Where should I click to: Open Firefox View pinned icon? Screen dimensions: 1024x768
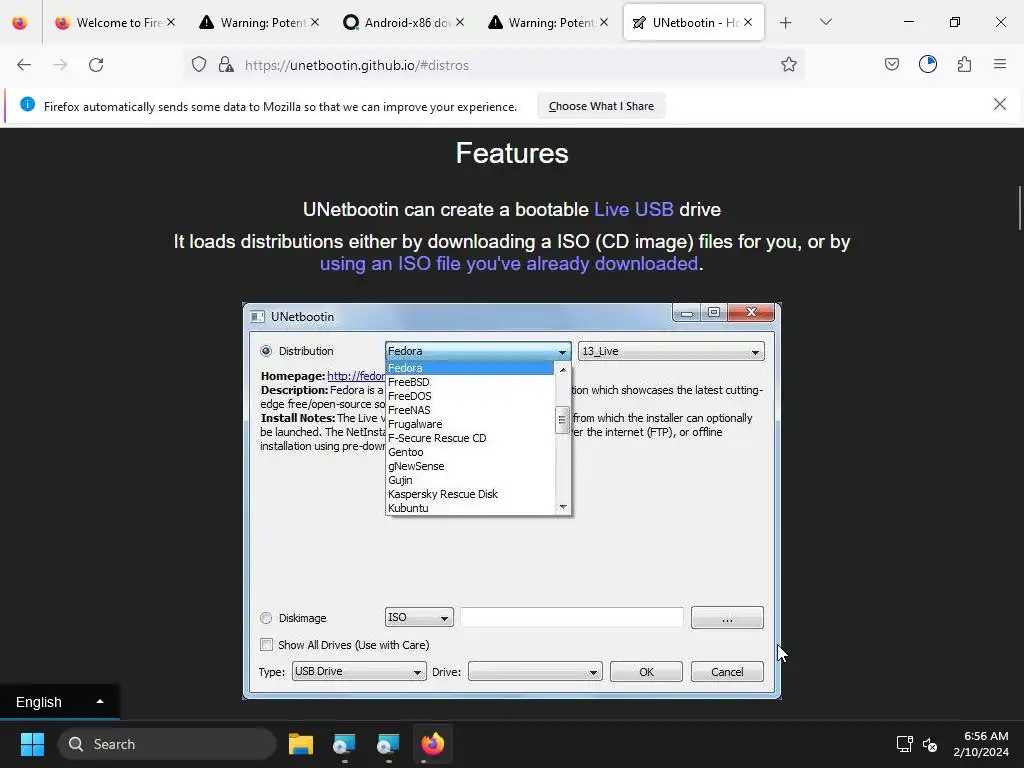point(20,23)
